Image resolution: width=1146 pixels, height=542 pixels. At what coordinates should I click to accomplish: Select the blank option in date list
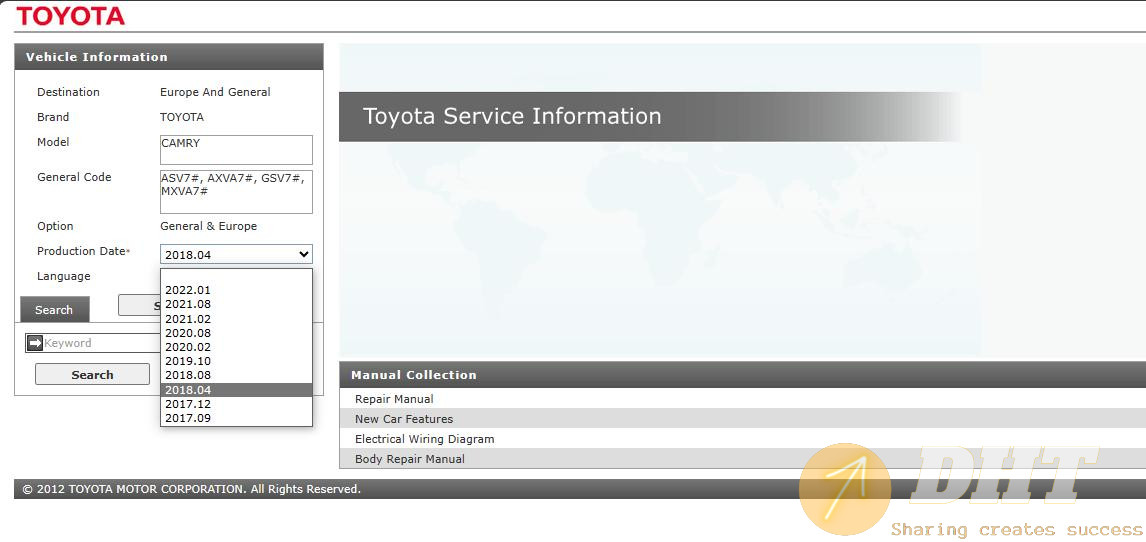pos(236,276)
